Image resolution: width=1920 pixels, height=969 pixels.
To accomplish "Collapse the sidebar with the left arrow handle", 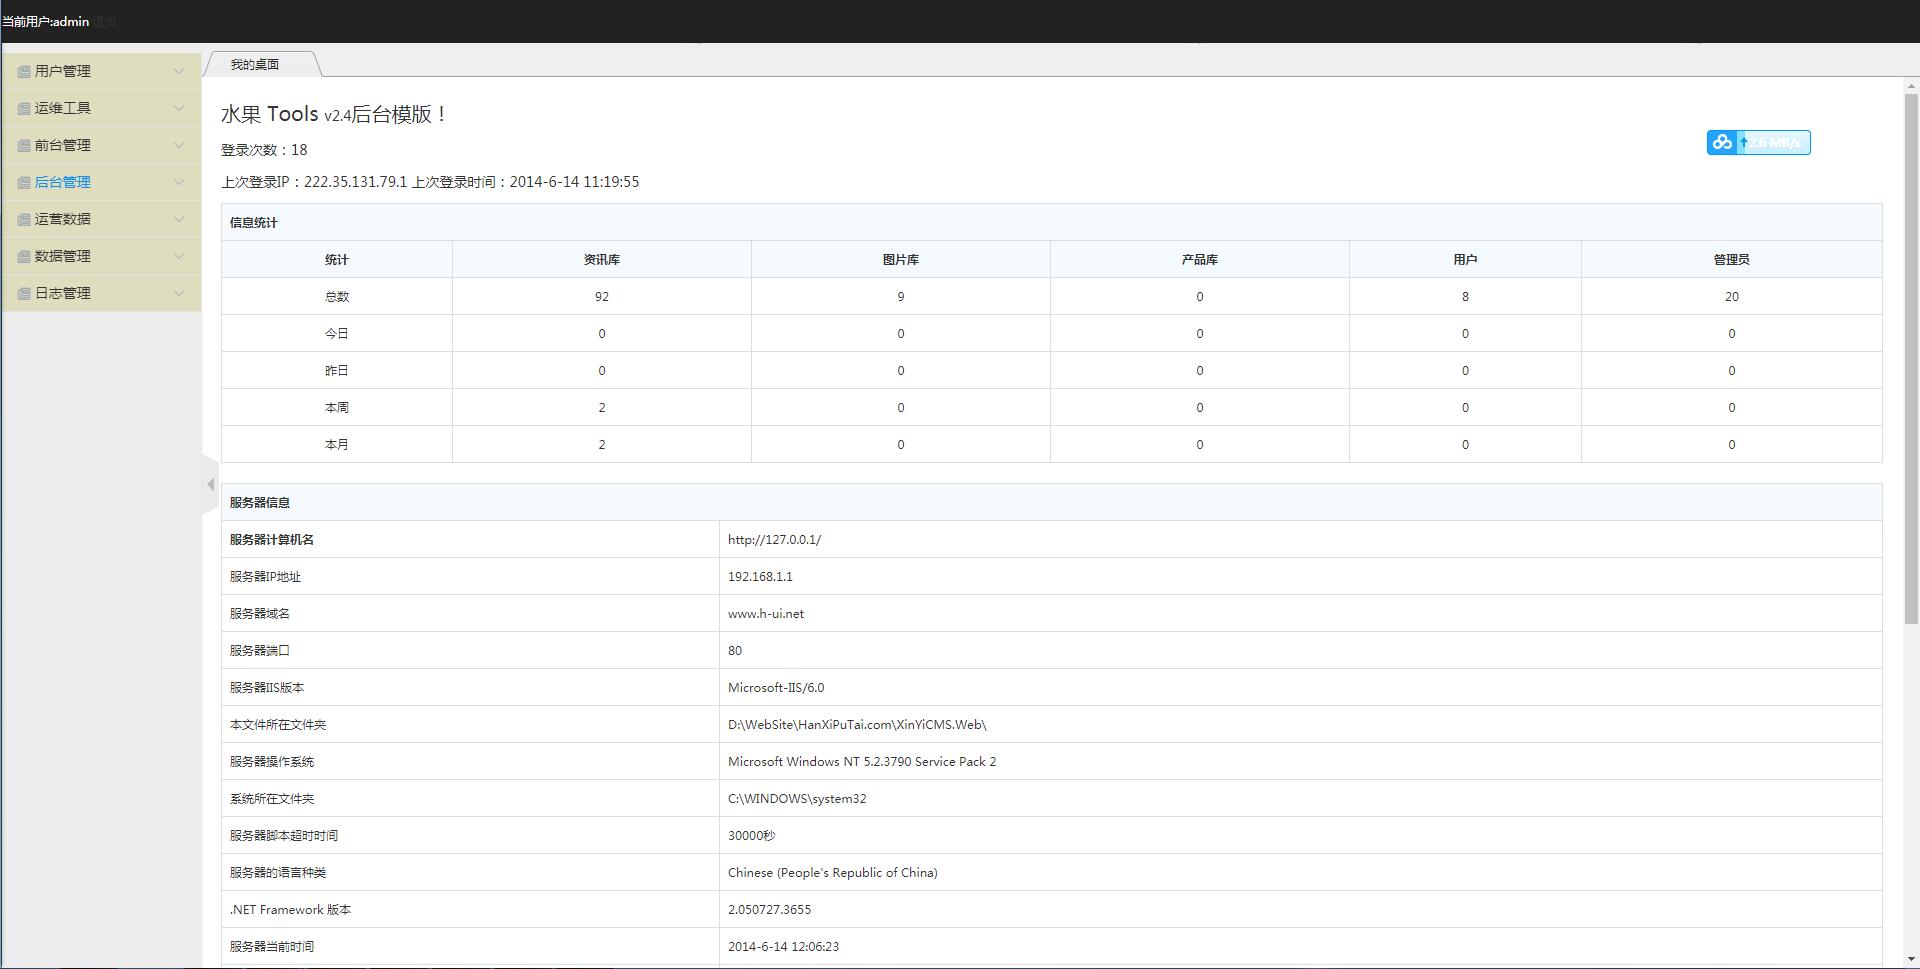I will (x=210, y=485).
